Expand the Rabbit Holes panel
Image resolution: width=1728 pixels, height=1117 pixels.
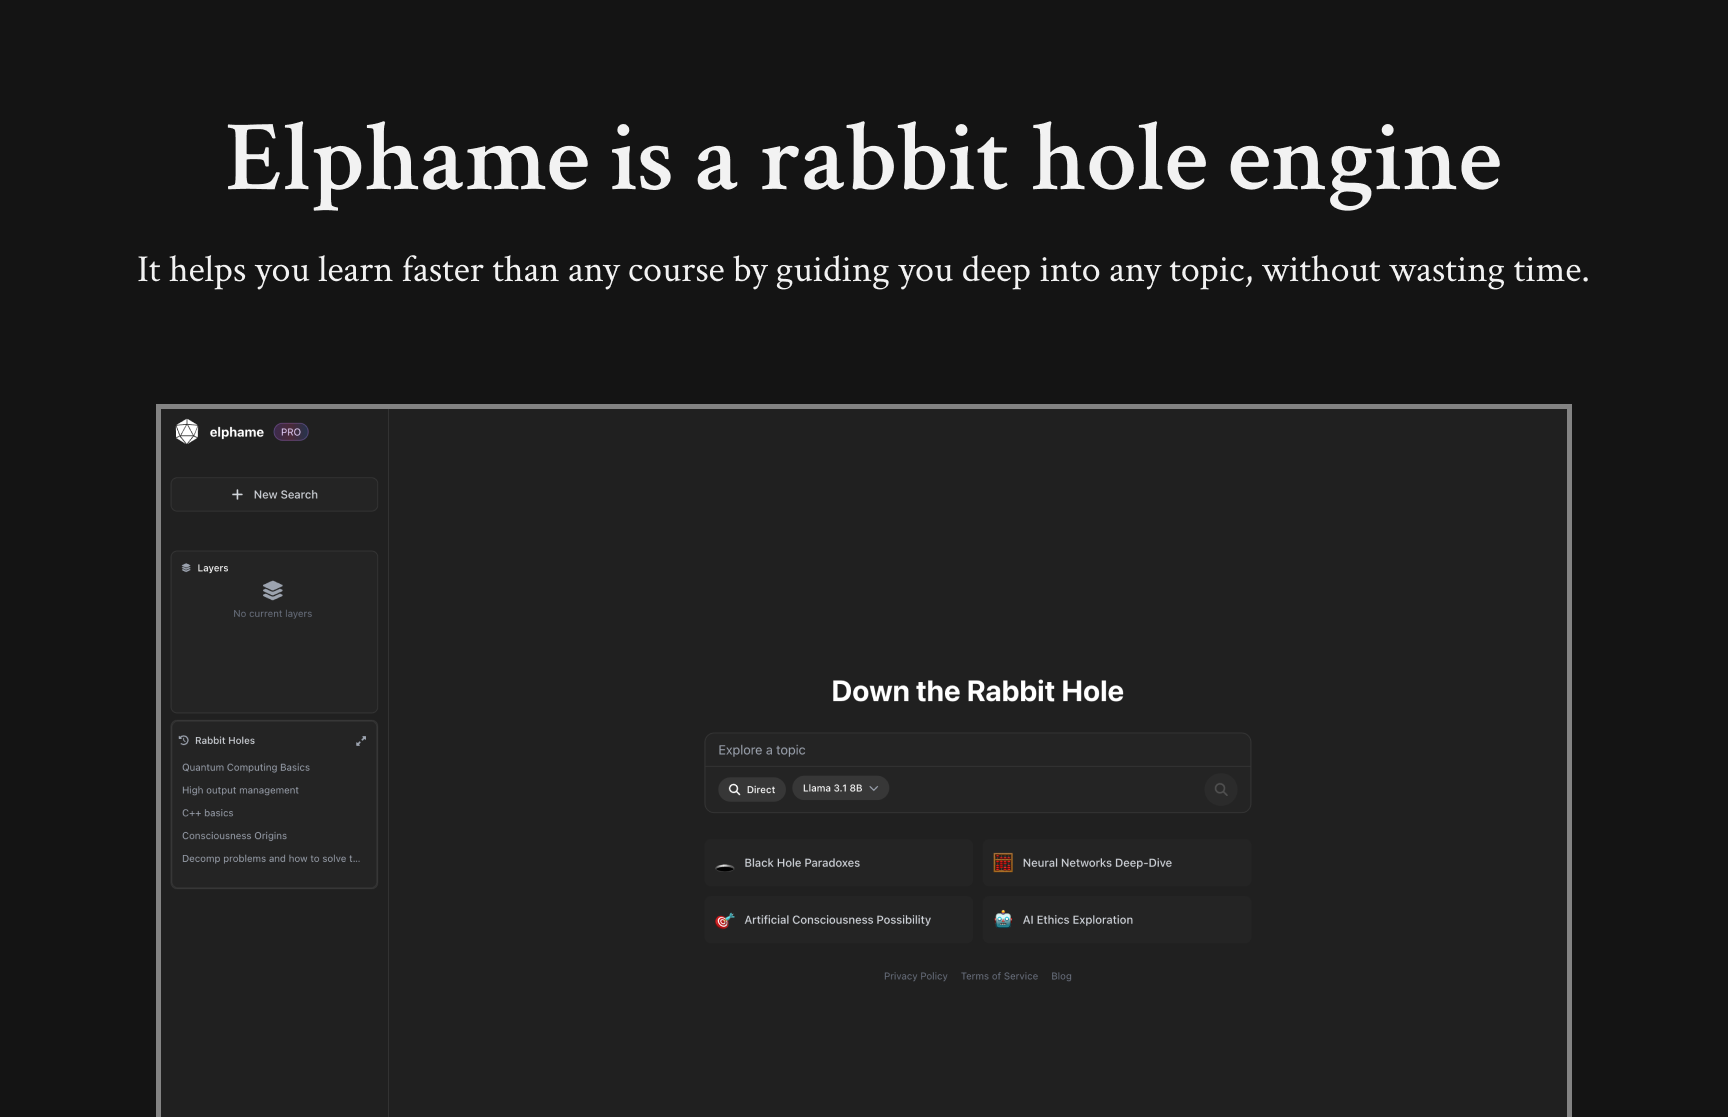pos(361,741)
